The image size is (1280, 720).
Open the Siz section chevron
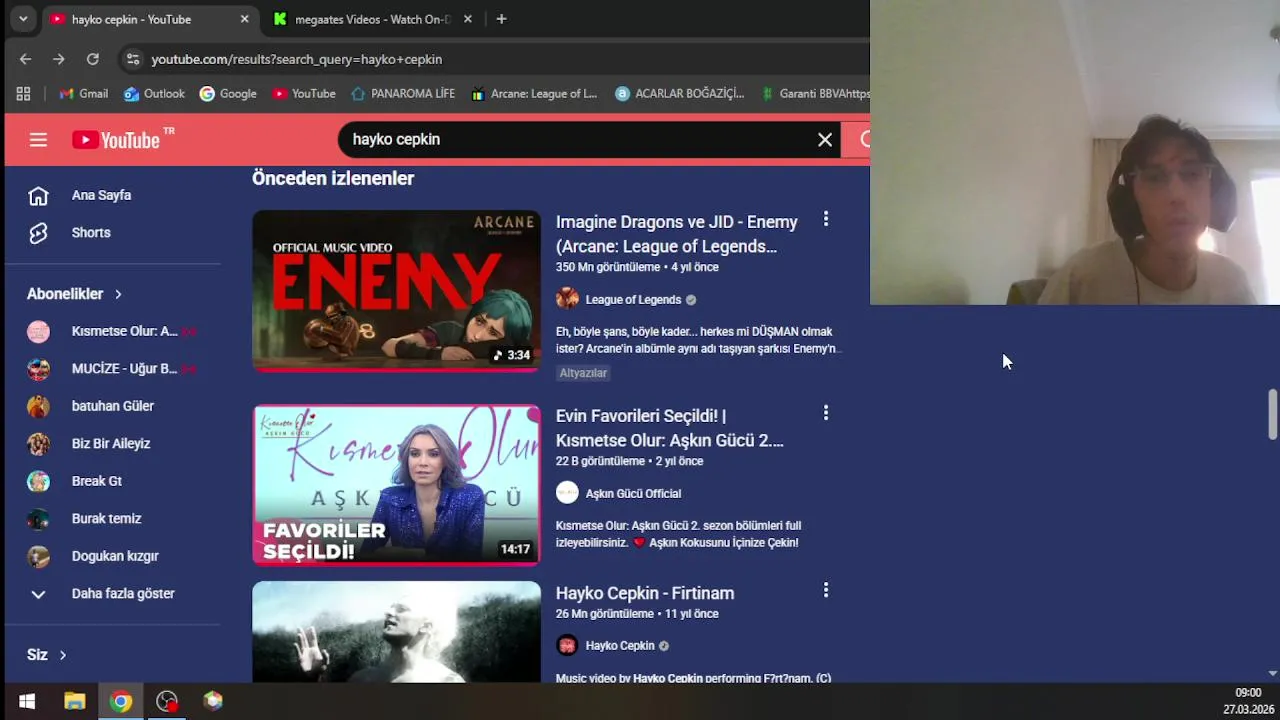[62, 655]
